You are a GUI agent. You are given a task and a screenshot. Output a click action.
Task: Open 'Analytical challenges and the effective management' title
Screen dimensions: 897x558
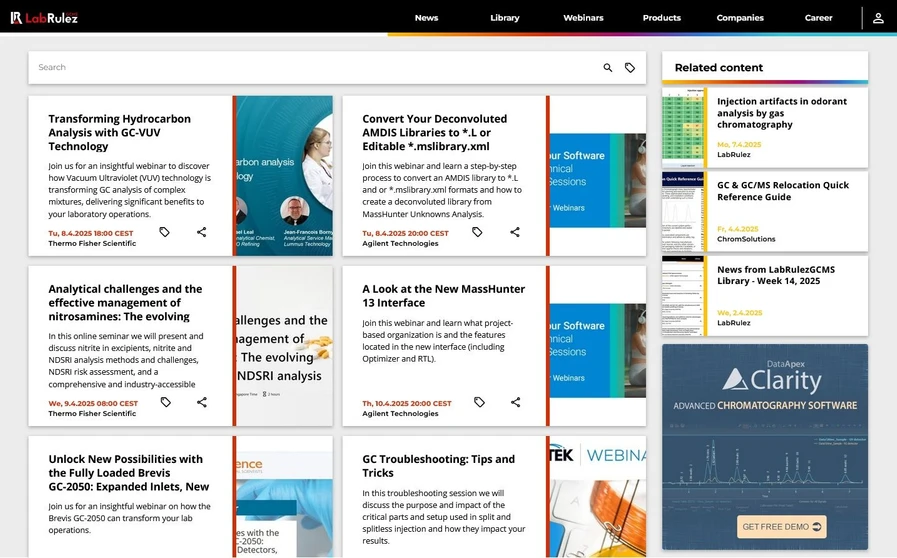(125, 302)
